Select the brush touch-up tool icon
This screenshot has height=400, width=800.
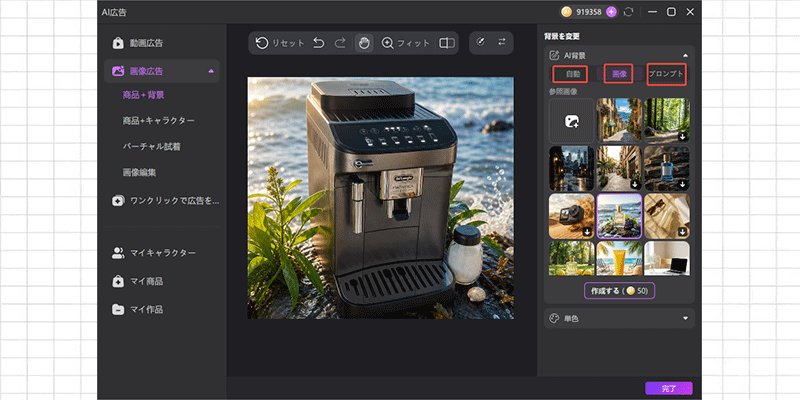pyautogui.click(x=480, y=42)
